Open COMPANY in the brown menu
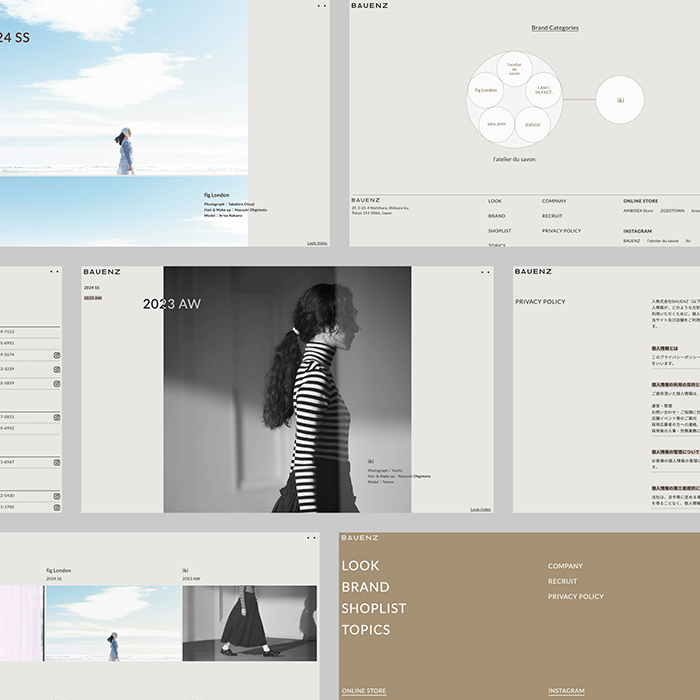Image resolution: width=700 pixels, height=700 pixels. pos(566,566)
